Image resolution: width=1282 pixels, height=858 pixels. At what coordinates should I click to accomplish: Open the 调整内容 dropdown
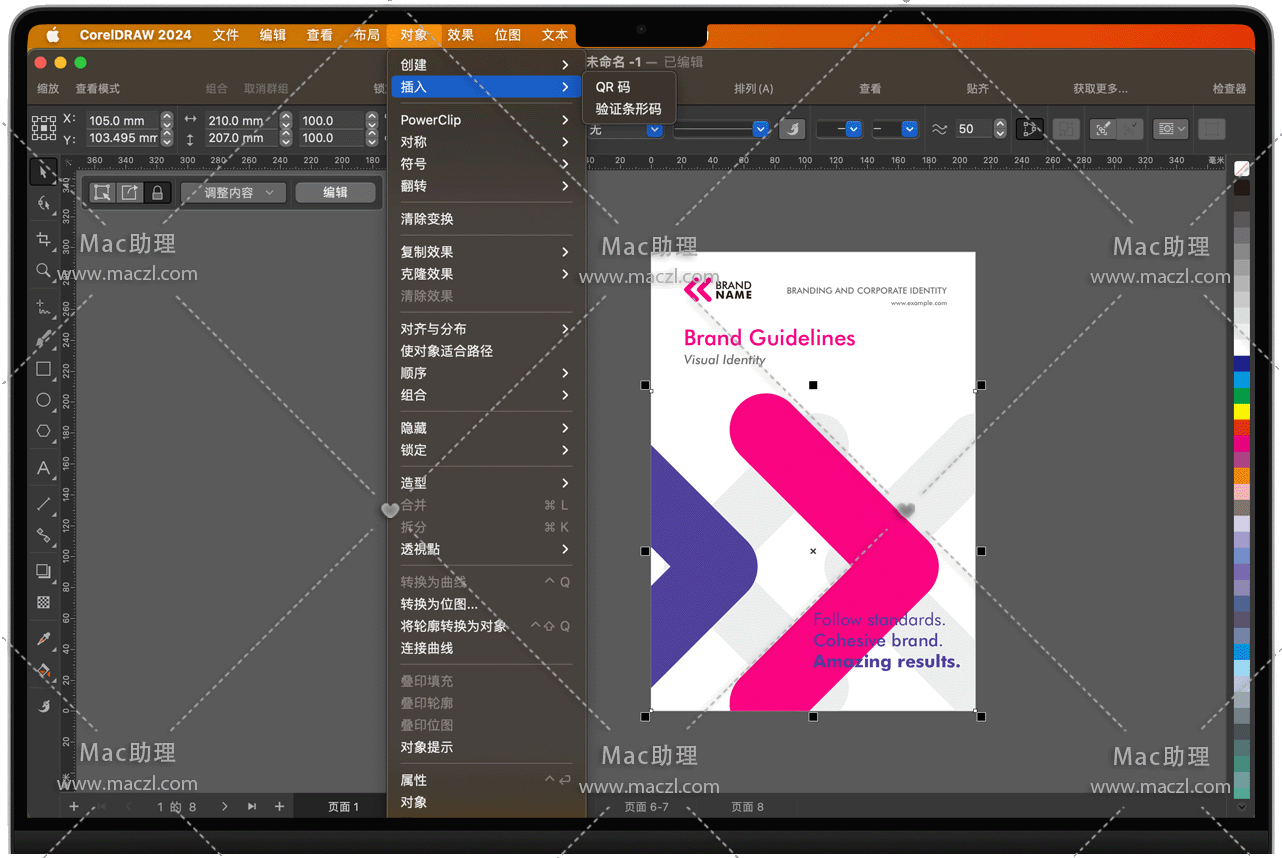[234, 193]
